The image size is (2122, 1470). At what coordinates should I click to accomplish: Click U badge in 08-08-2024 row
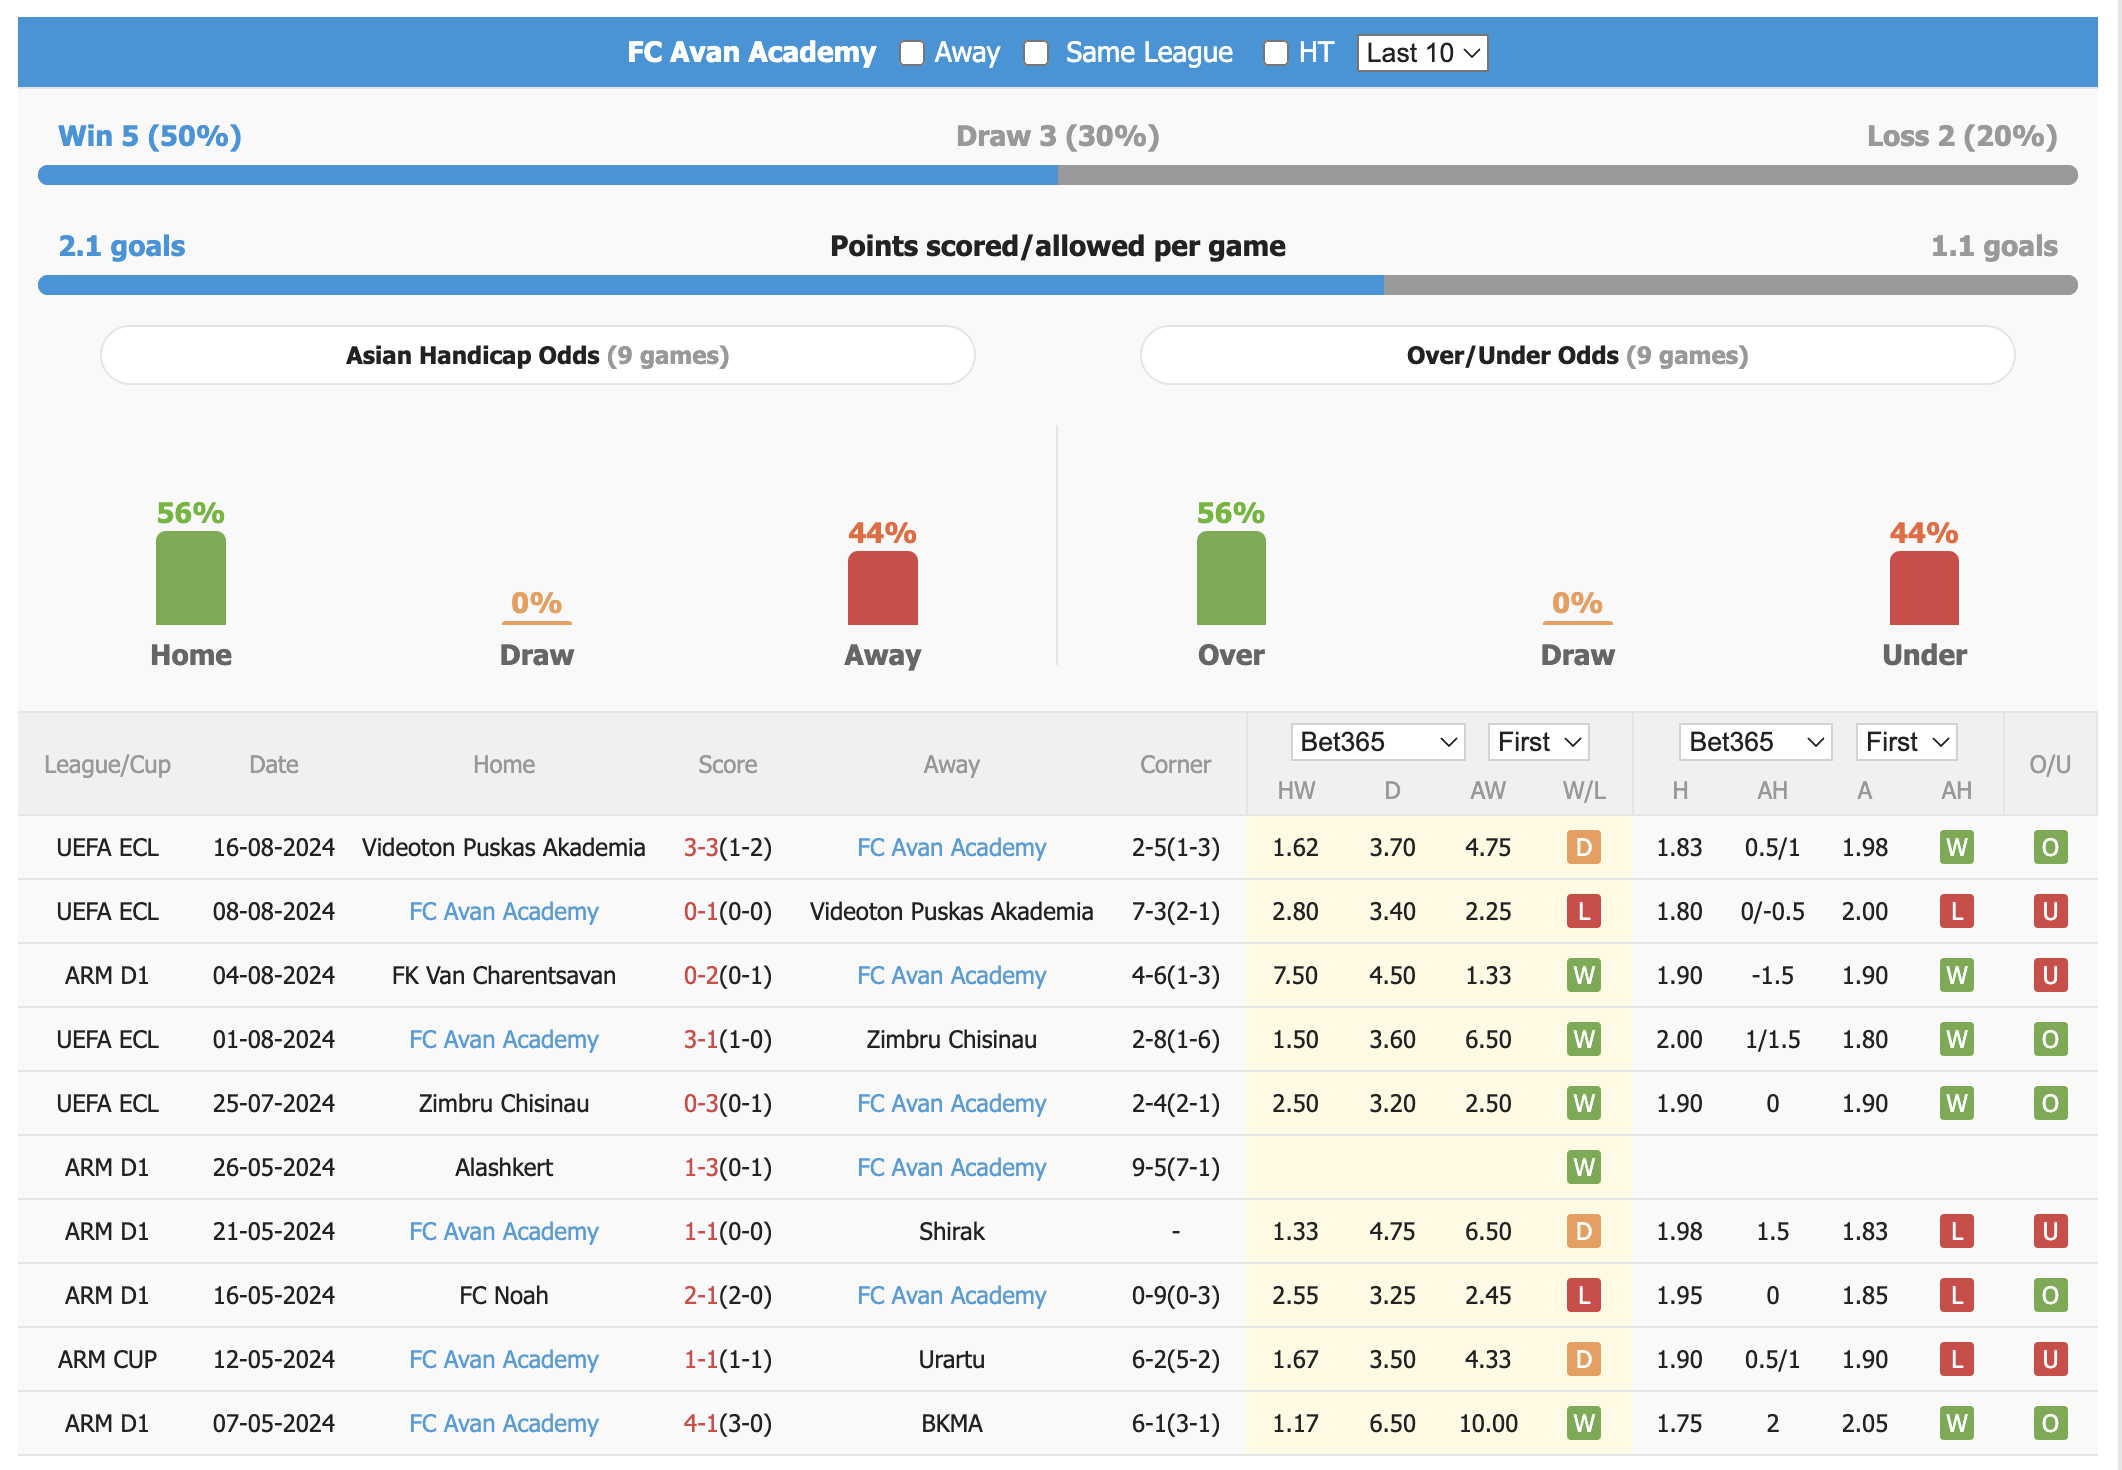coord(2050,911)
